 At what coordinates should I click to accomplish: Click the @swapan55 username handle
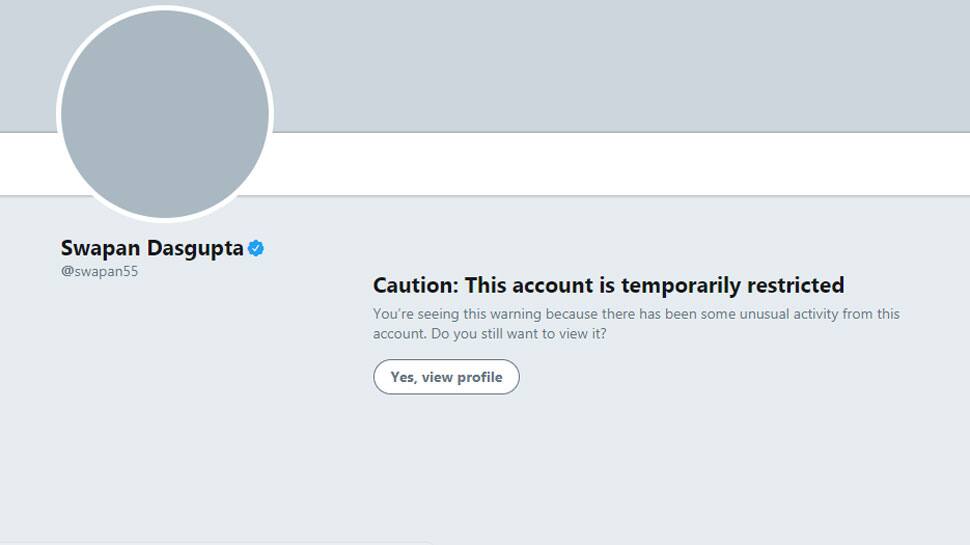coord(100,271)
